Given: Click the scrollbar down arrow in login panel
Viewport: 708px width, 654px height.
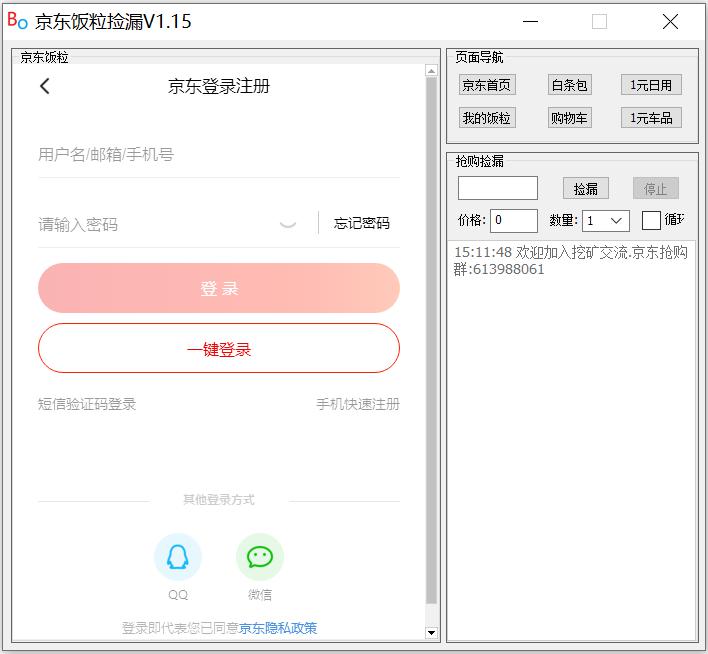Looking at the screenshot, I should [431, 633].
